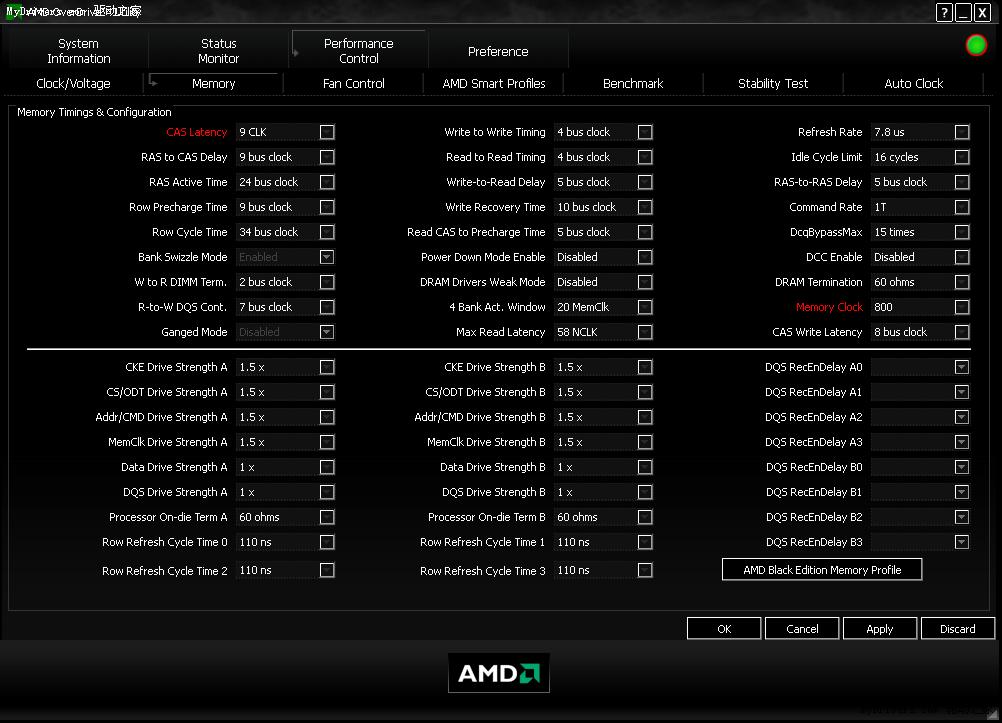Click the OK button
Image resolution: width=1002 pixels, height=723 pixels.
click(x=724, y=628)
